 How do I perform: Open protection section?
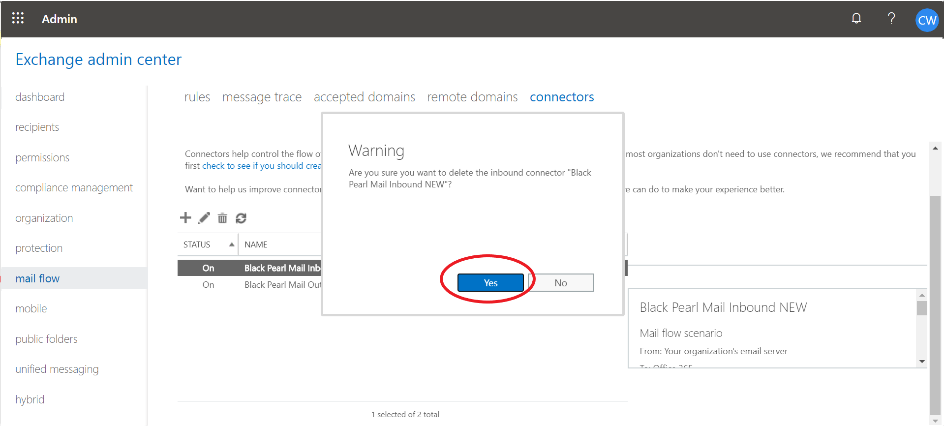coord(39,248)
